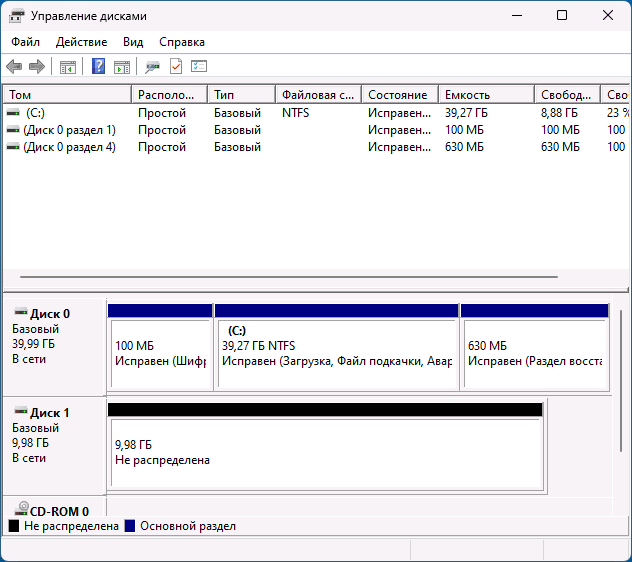This screenshot has height=562, width=632.
Task: Click the disk icon next to Диск 1
Action: (21, 411)
